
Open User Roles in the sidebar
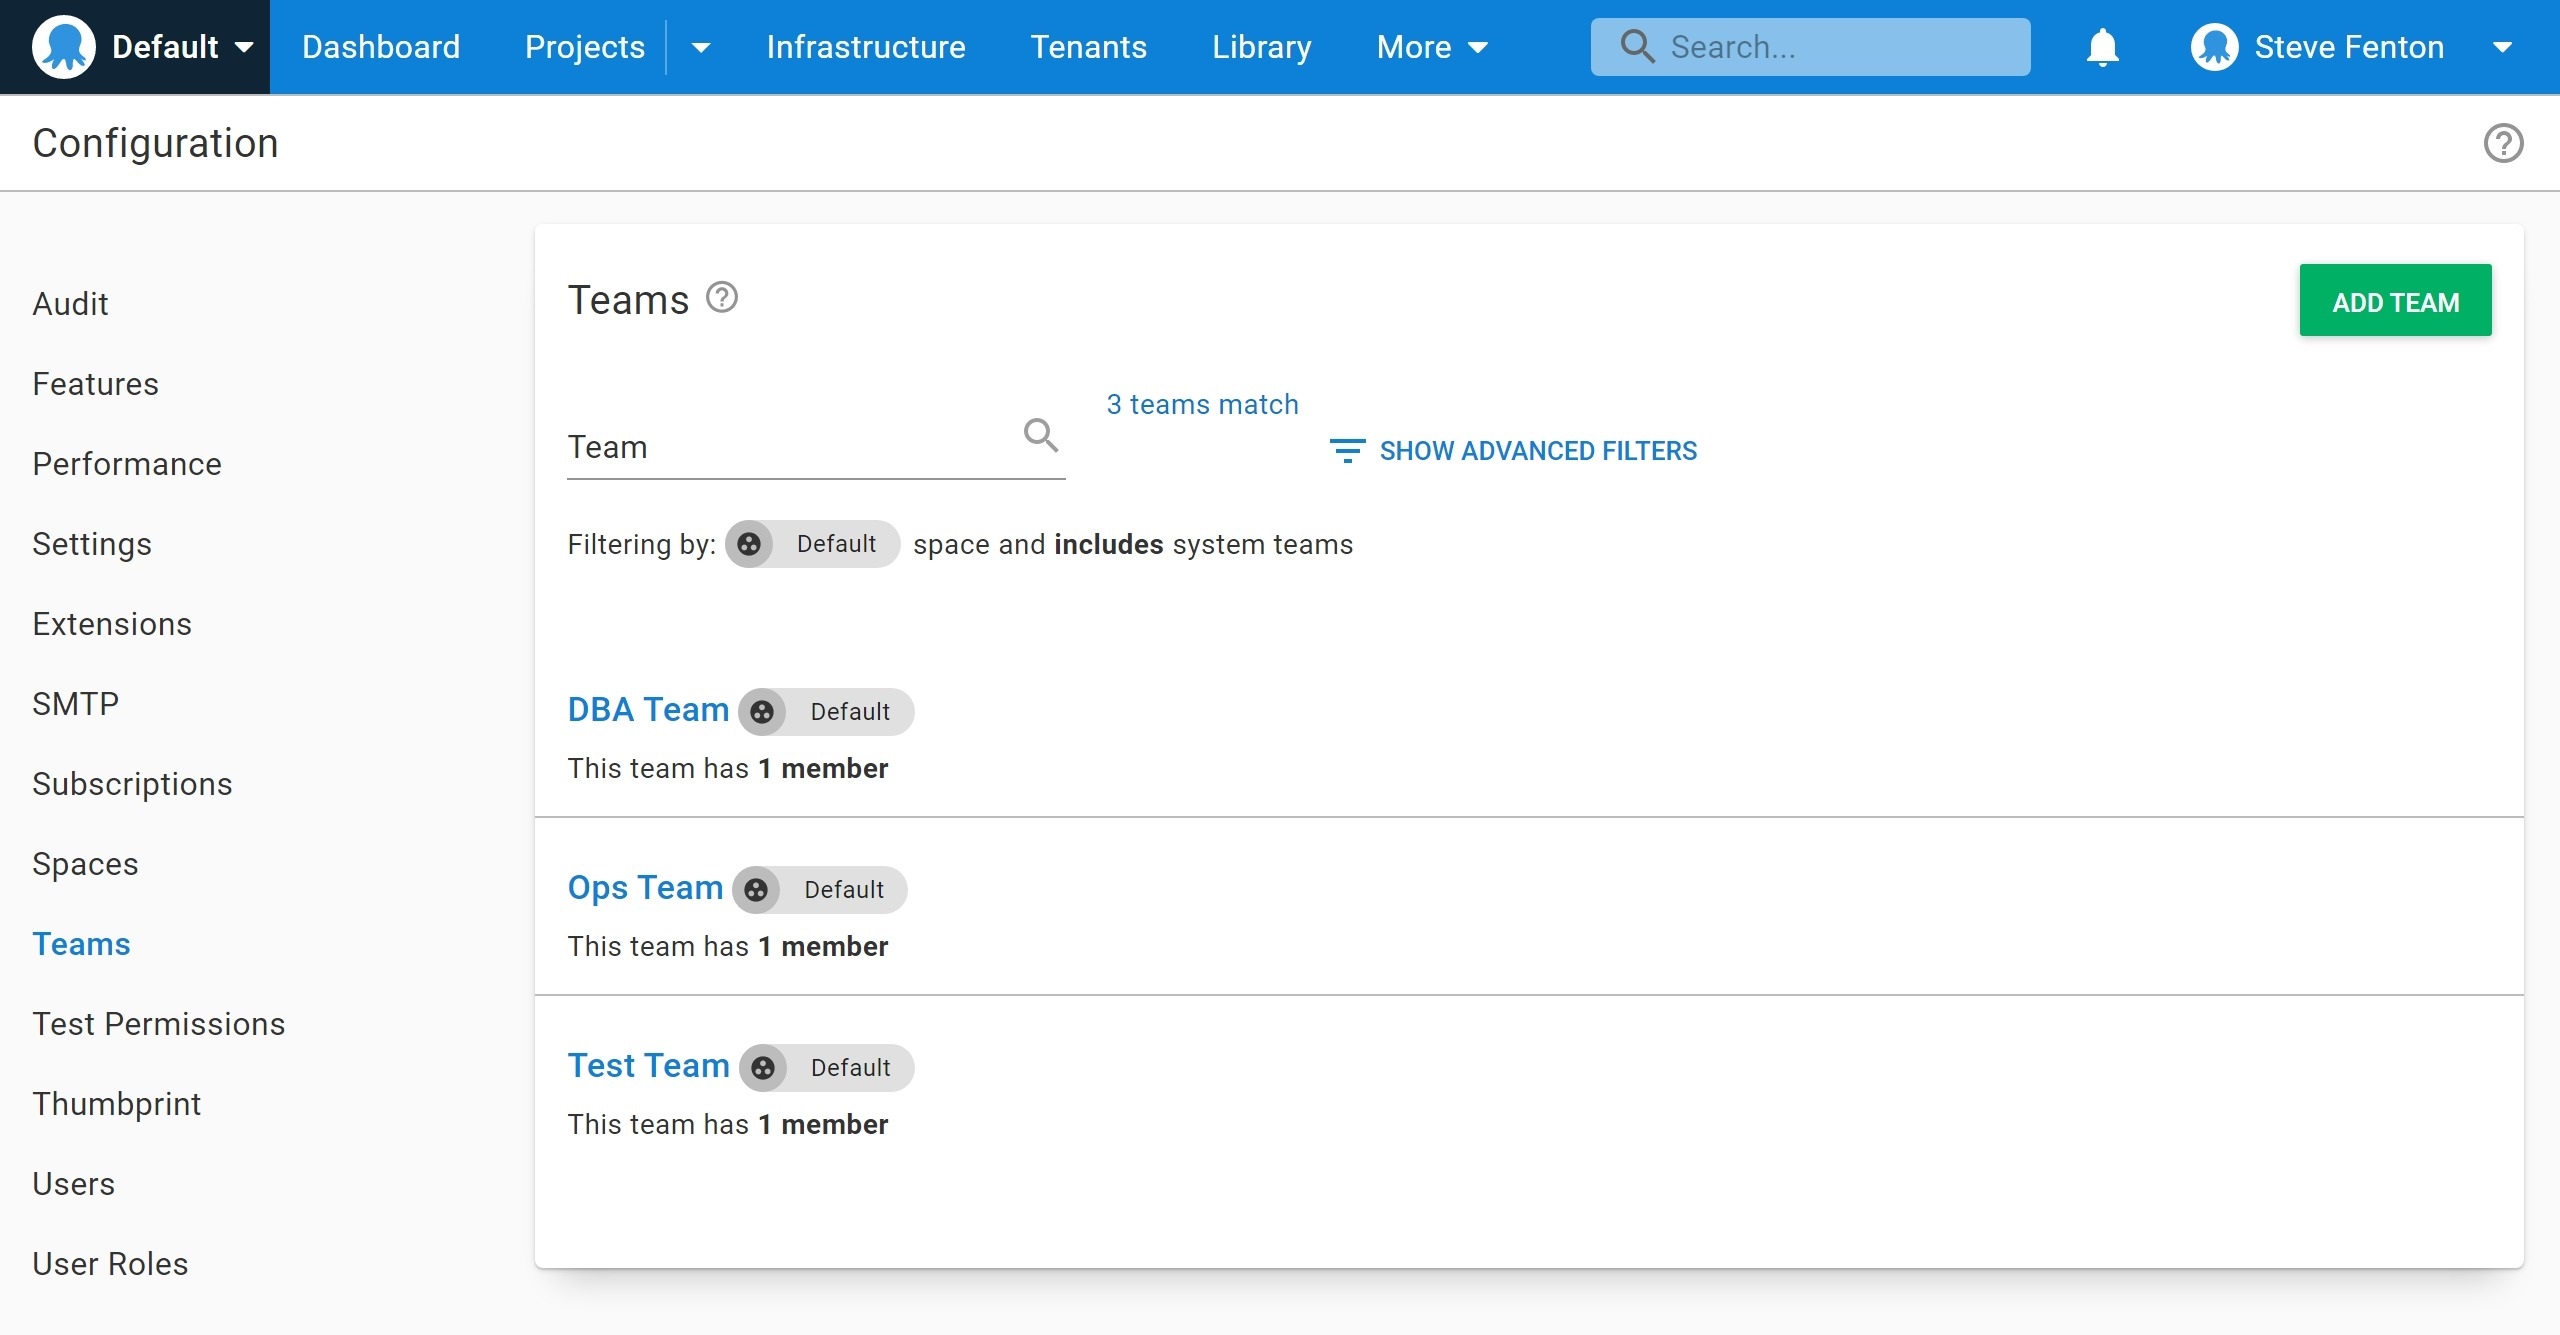(110, 1264)
